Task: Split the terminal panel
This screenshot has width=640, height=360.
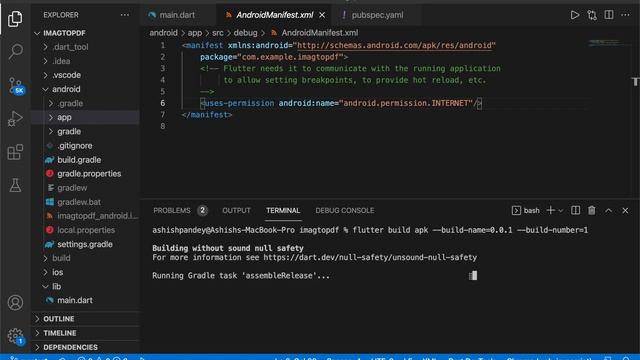Action: (575, 210)
